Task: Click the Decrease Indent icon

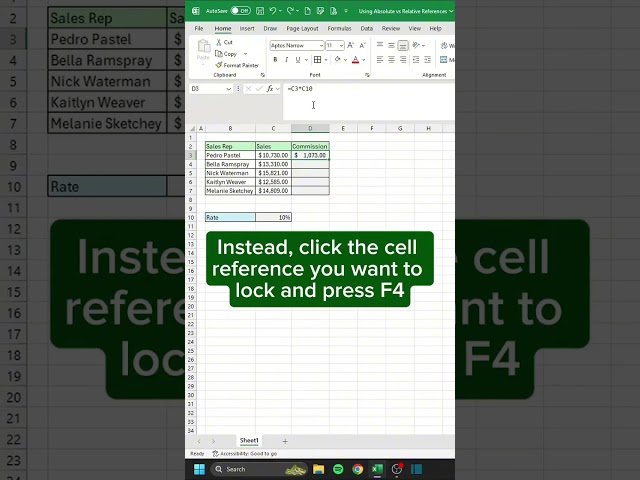Action: (x=416, y=60)
